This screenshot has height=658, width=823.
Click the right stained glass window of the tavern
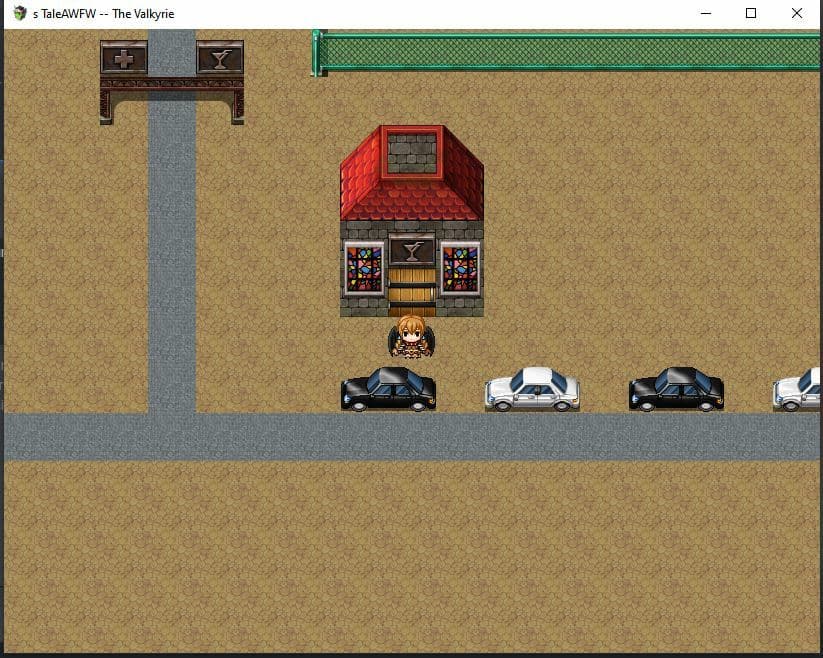pos(460,269)
